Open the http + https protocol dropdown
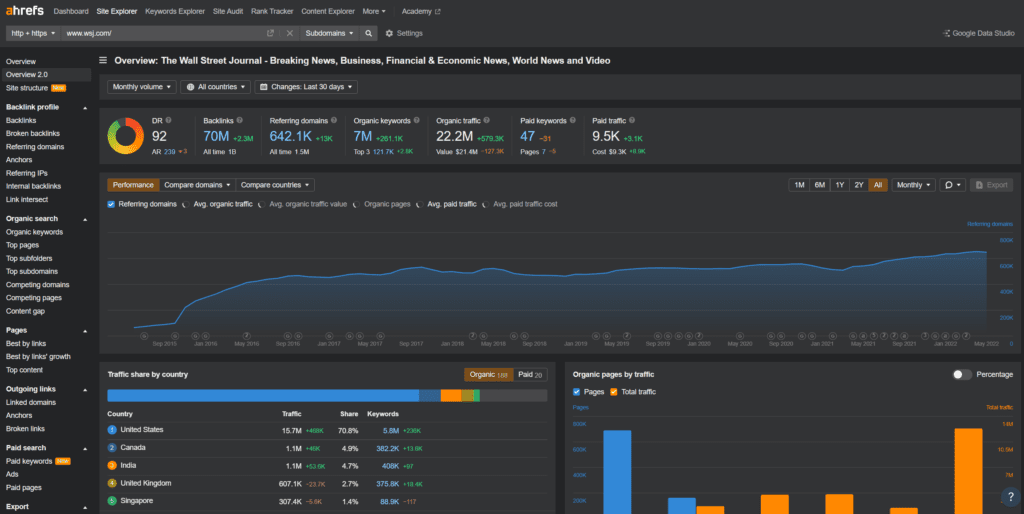This screenshot has width=1024, height=514. tap(33, 33)
